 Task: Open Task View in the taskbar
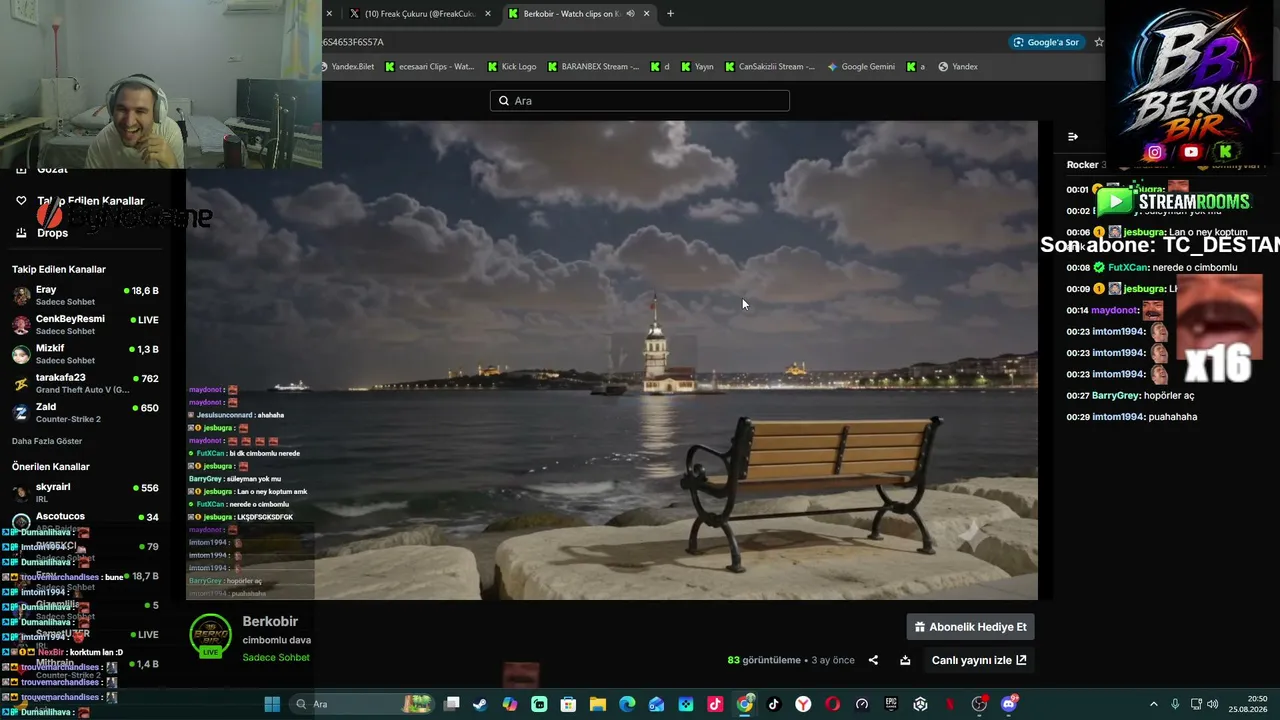[452, 704]
